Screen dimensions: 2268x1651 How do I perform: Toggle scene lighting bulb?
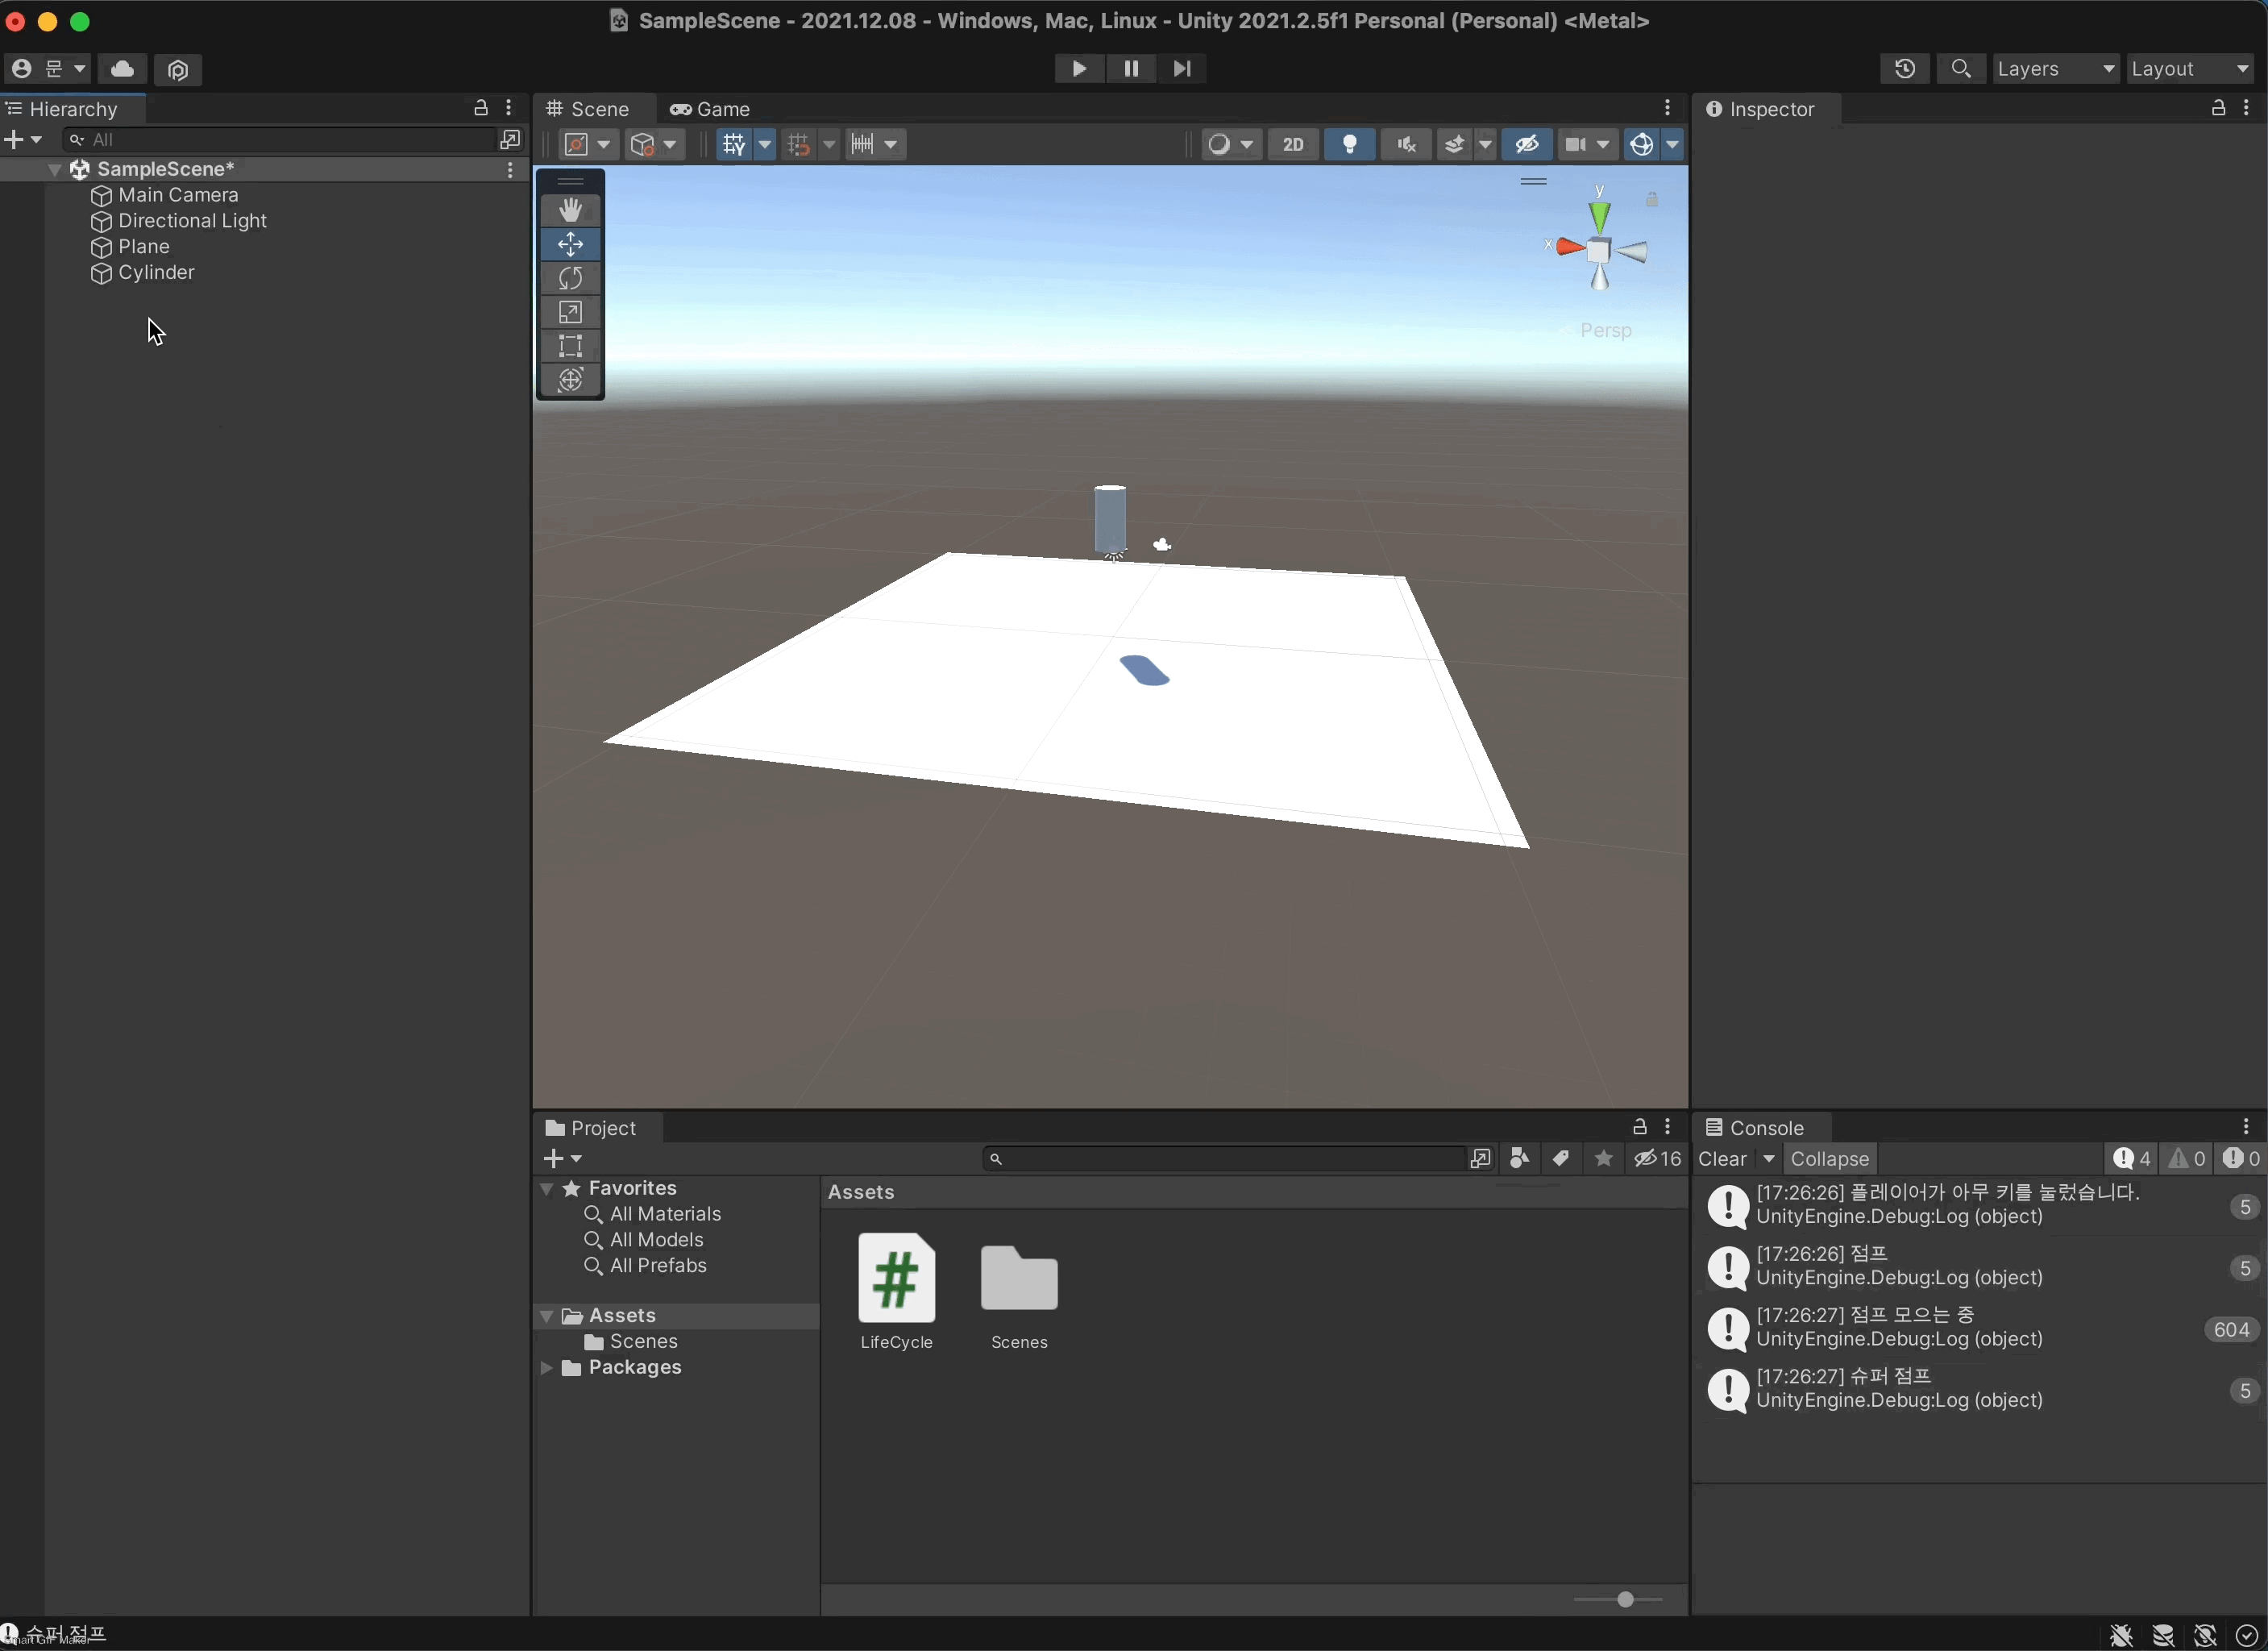pos(1349,144)
